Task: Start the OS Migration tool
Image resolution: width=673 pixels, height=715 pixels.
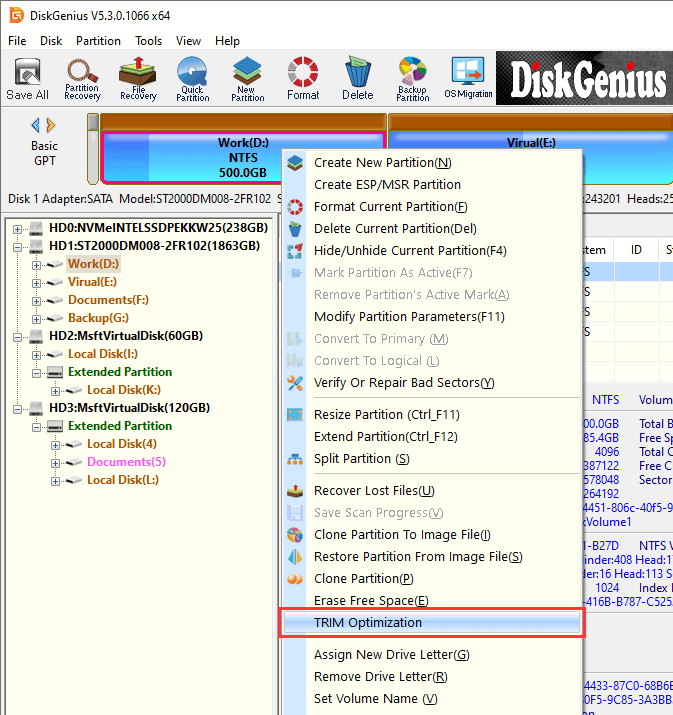Action: 468,78
